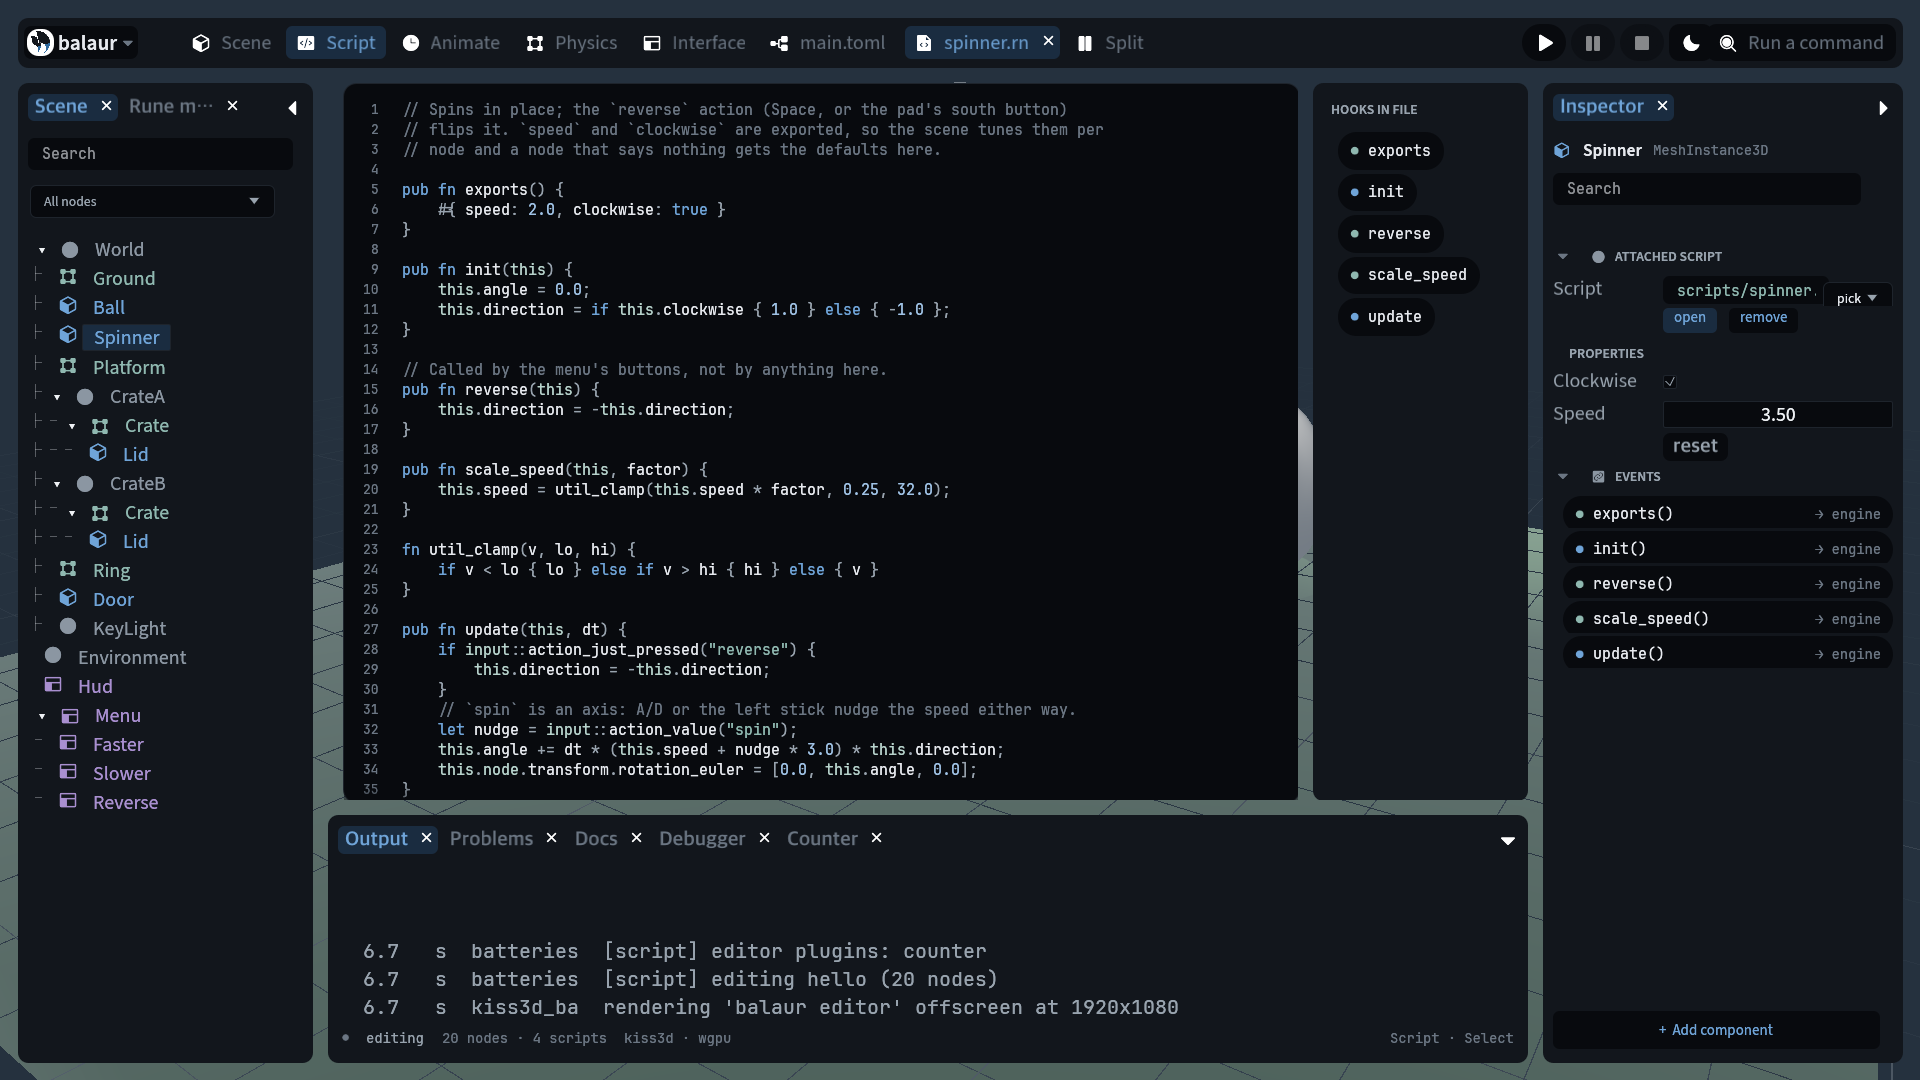Image resolution: width=1920 pixels, height=1080 pixels.
Task: Collapse the bottom panel with the arrow
Action: pyautogui.click(x=1508, y=841)
